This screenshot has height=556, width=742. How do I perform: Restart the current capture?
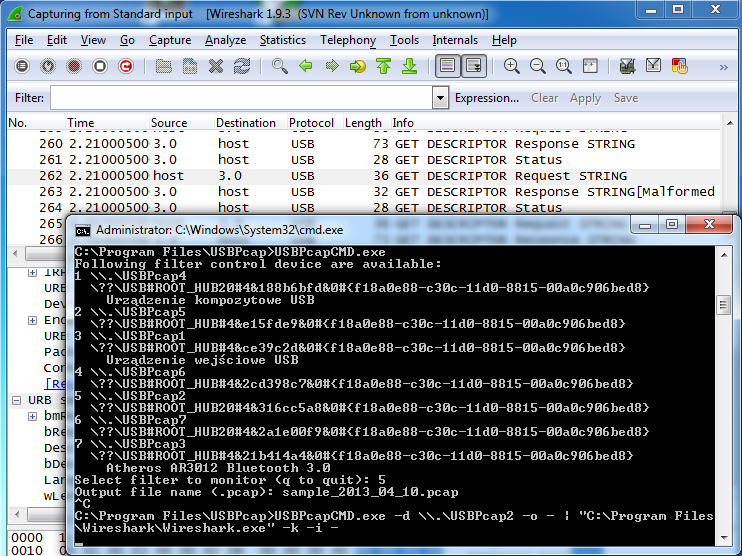pos(126,66)
